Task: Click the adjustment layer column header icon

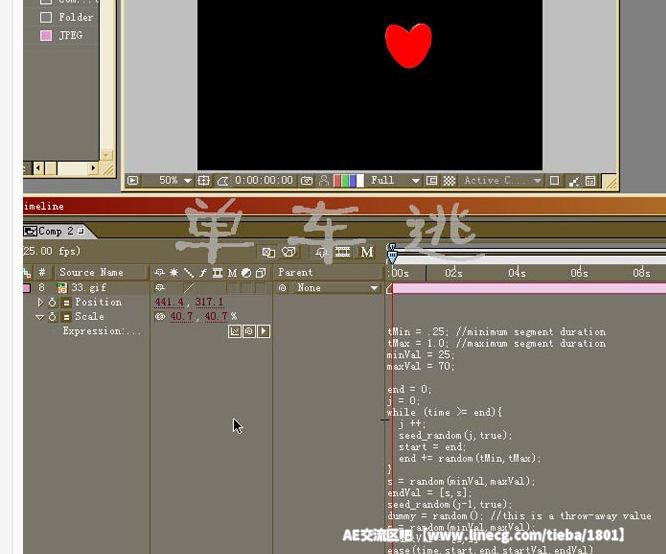Action: tap(246, 273)
